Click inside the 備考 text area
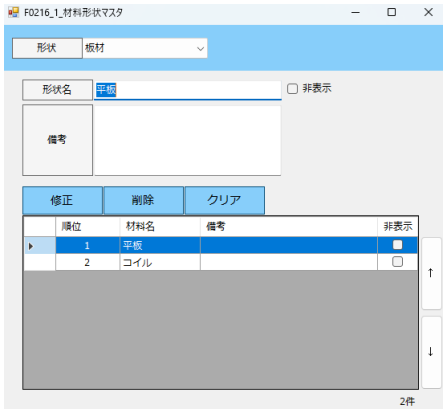Screen dimensions: 445x413 [188, 140]
